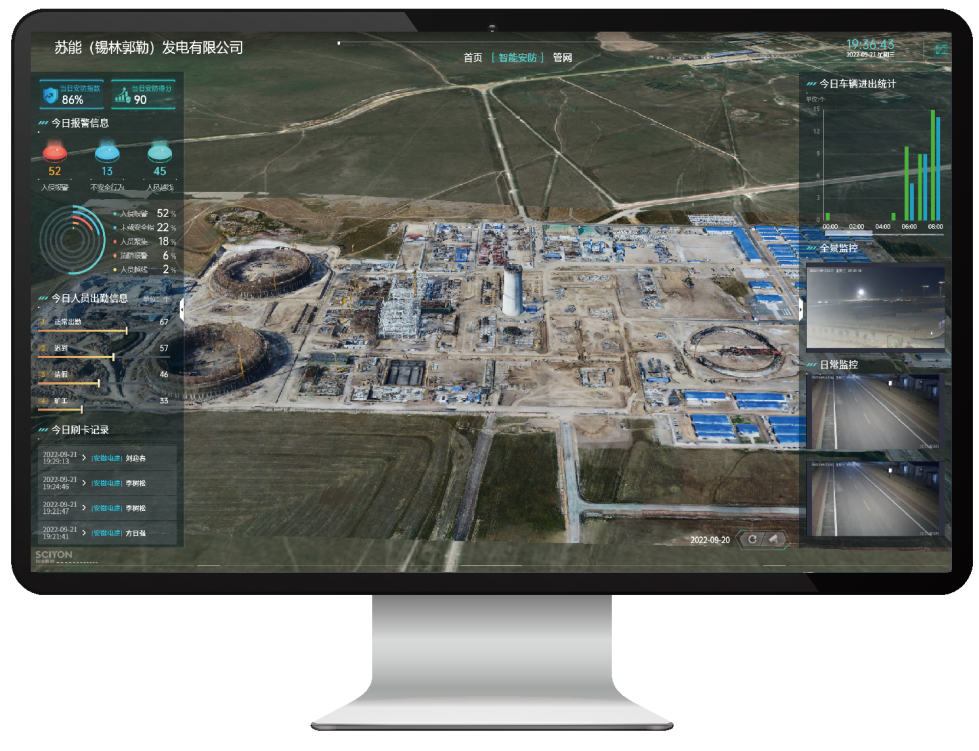Open the 全景监控 panoramic camera feed
This screenshot has height=751, width=979.
click(875, 307)
